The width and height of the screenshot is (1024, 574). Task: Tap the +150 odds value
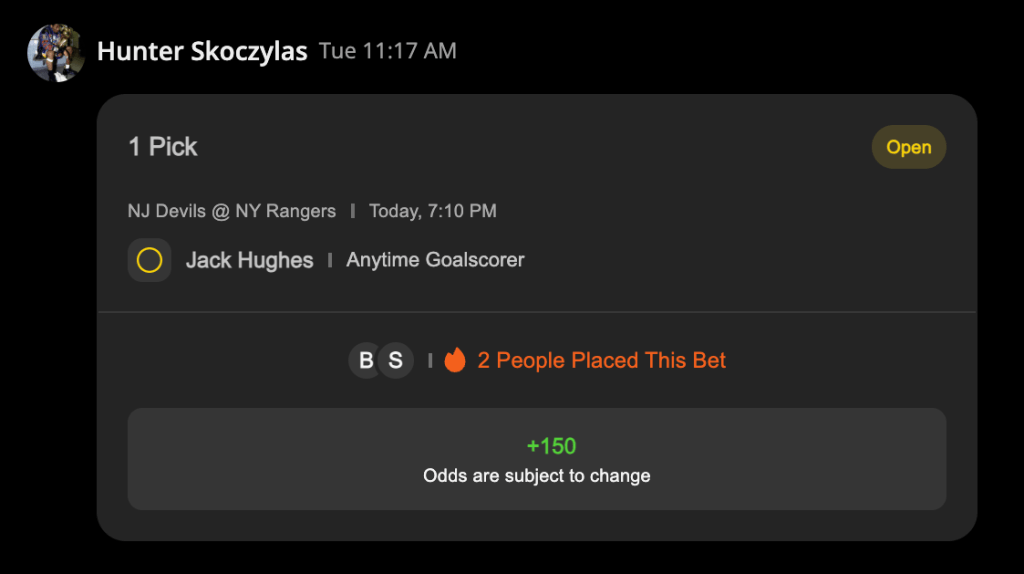tap(551, 446)
